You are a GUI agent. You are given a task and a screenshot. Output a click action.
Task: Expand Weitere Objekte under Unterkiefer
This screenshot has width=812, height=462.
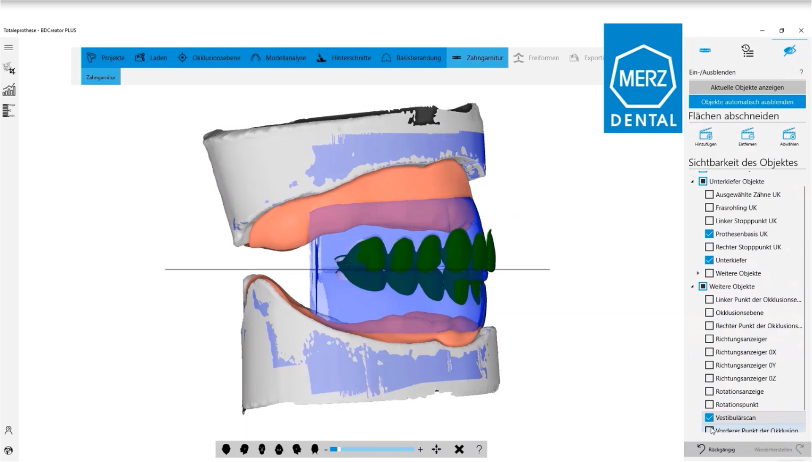698,273
